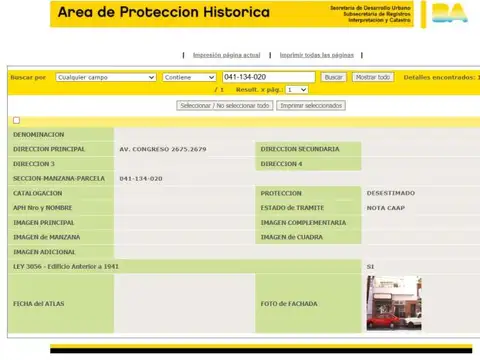Click the 'IMAGEN ADICIONAL' label

click(44, 252)
